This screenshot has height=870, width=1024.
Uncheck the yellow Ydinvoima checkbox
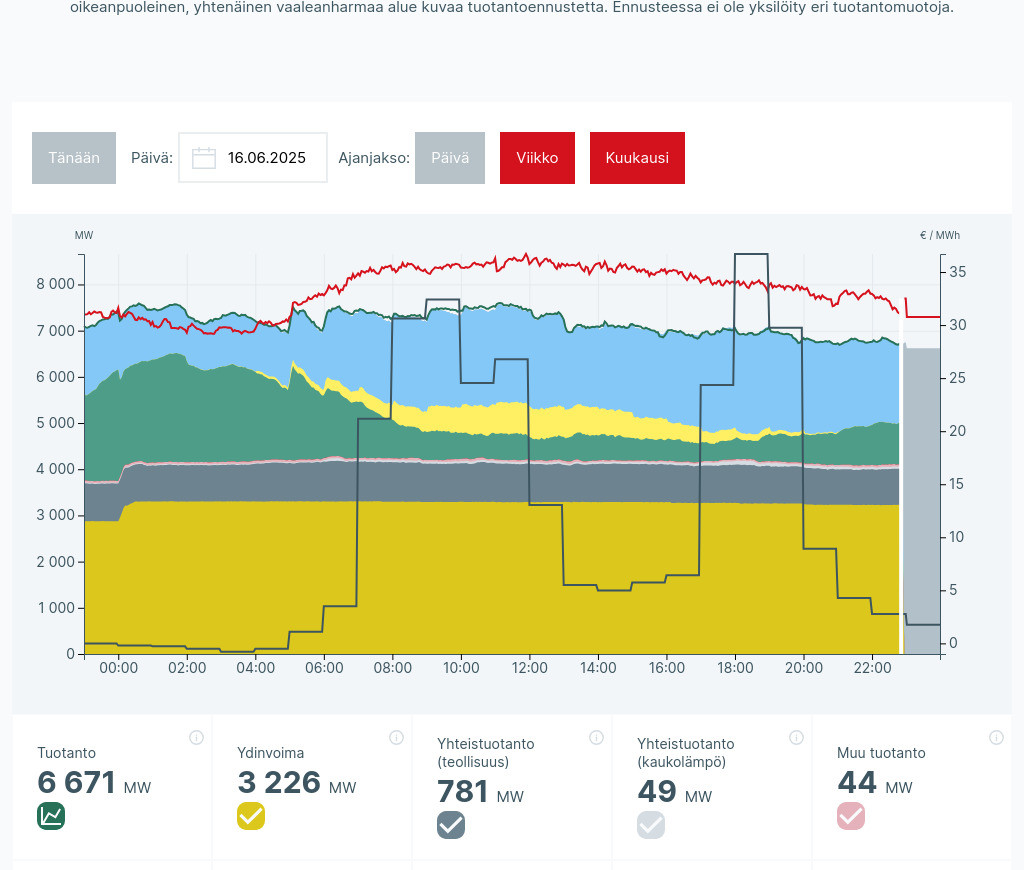251,816
